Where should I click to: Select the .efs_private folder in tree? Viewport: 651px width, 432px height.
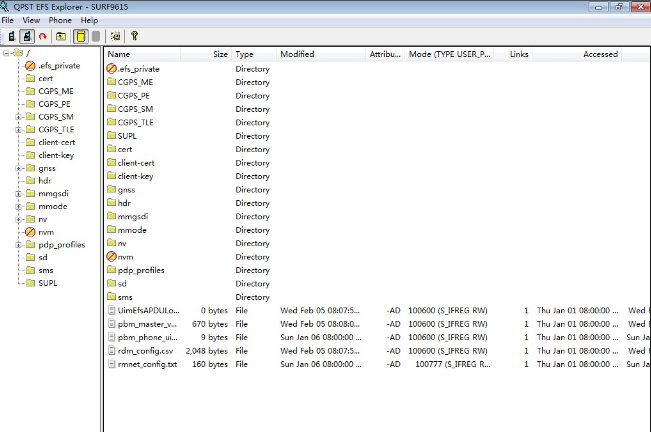60,65
